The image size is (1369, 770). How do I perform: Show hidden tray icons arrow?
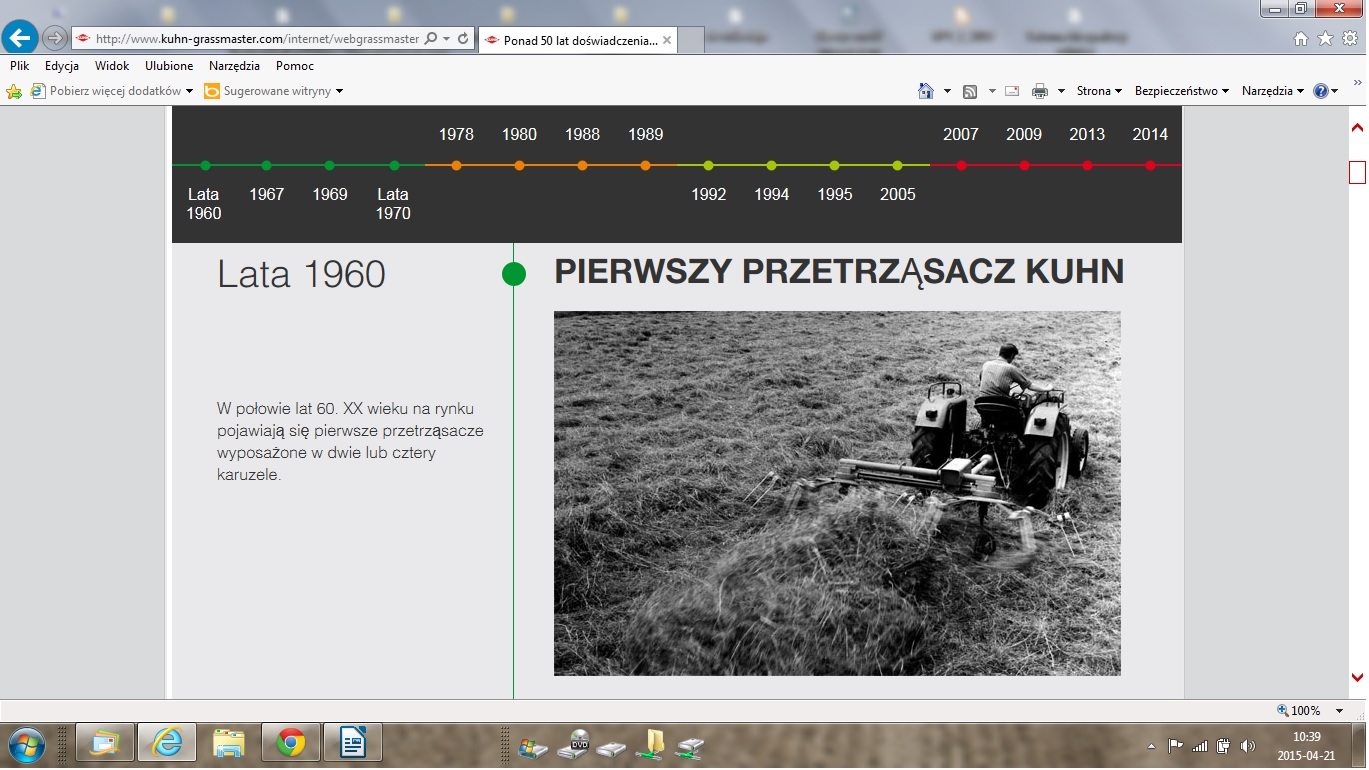pyautogui.click(x=1151, y=746)
